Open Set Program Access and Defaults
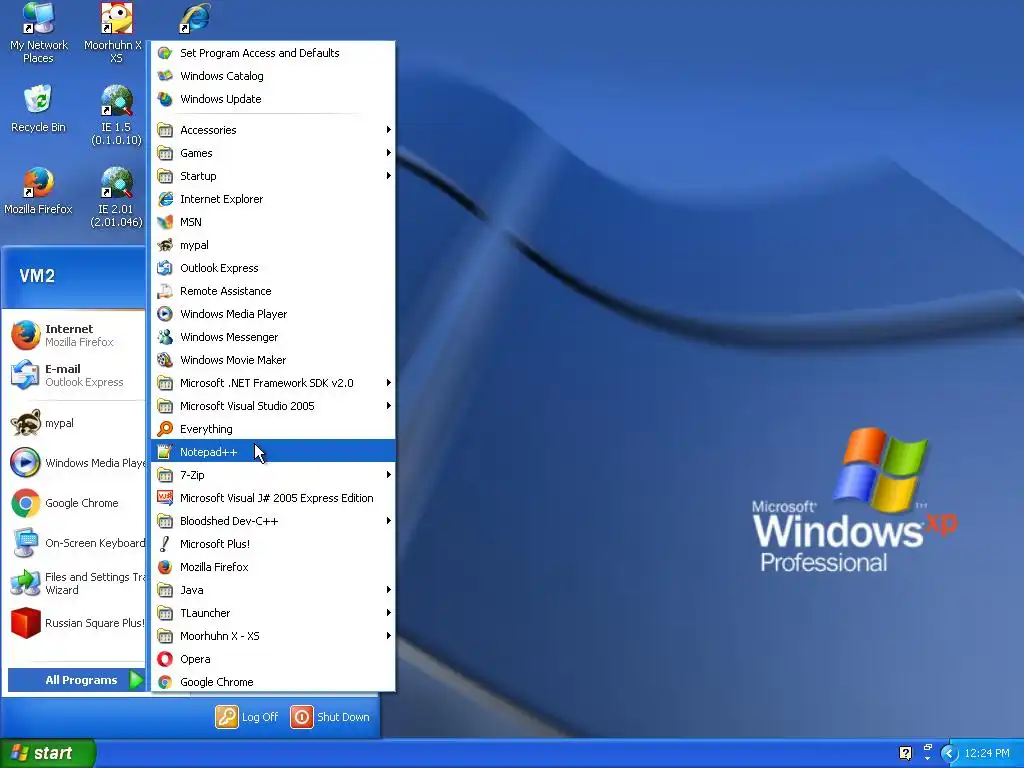Image resolution: width=1024 pixels, height=768 pixels. [273, 53]
